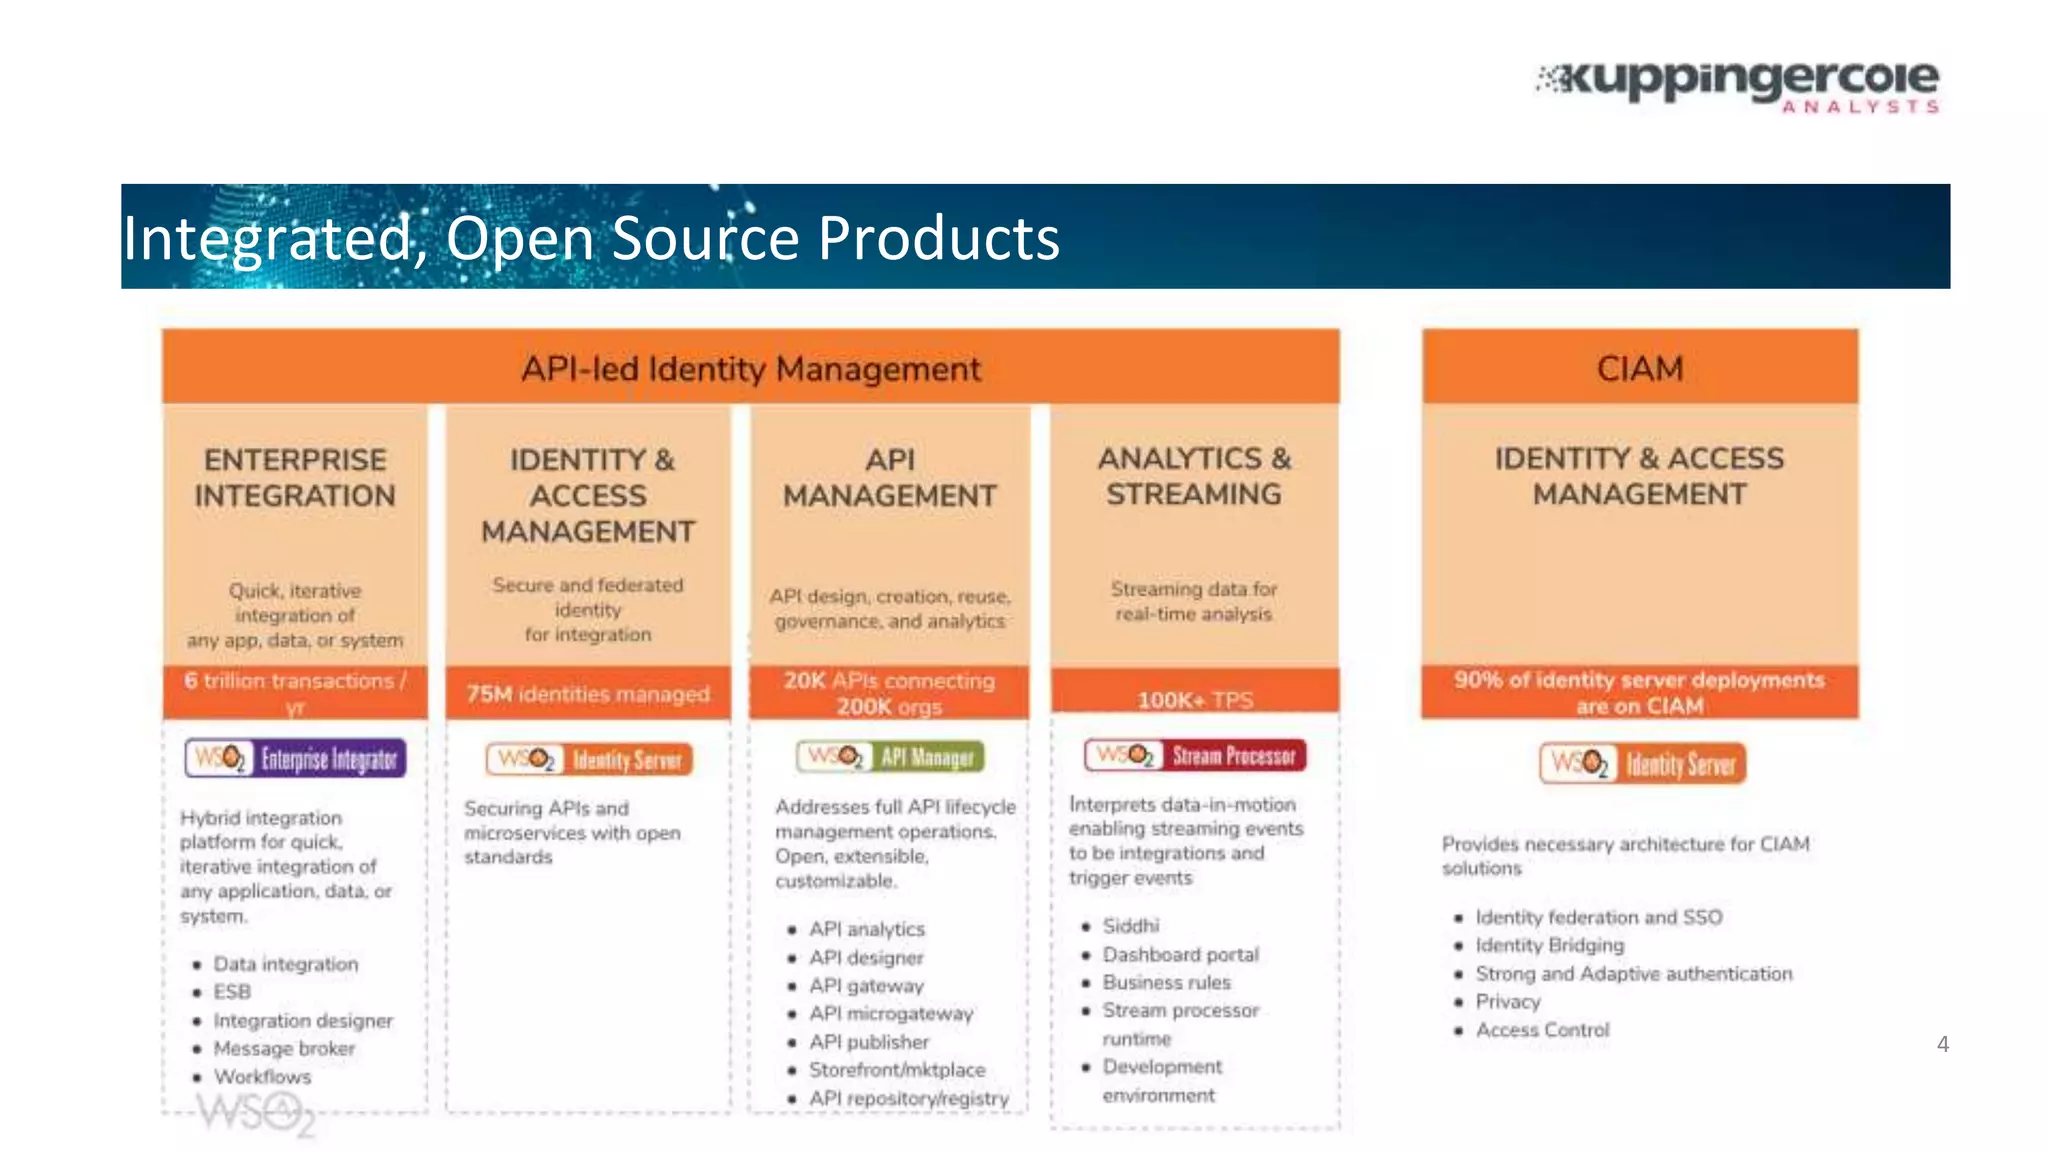Viewport: 2048px width, 1152px height.
Task: Click the WSO2 Enterprise Integrator badge
Action: tap(295, 759)
